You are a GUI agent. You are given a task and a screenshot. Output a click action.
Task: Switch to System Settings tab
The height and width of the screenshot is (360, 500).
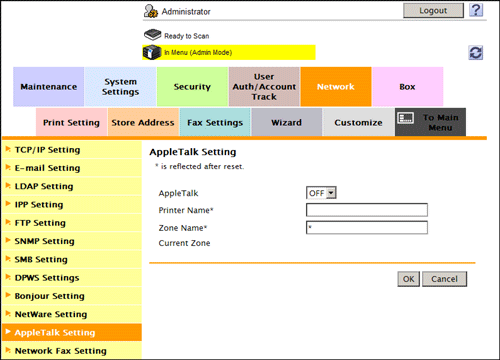120,87
